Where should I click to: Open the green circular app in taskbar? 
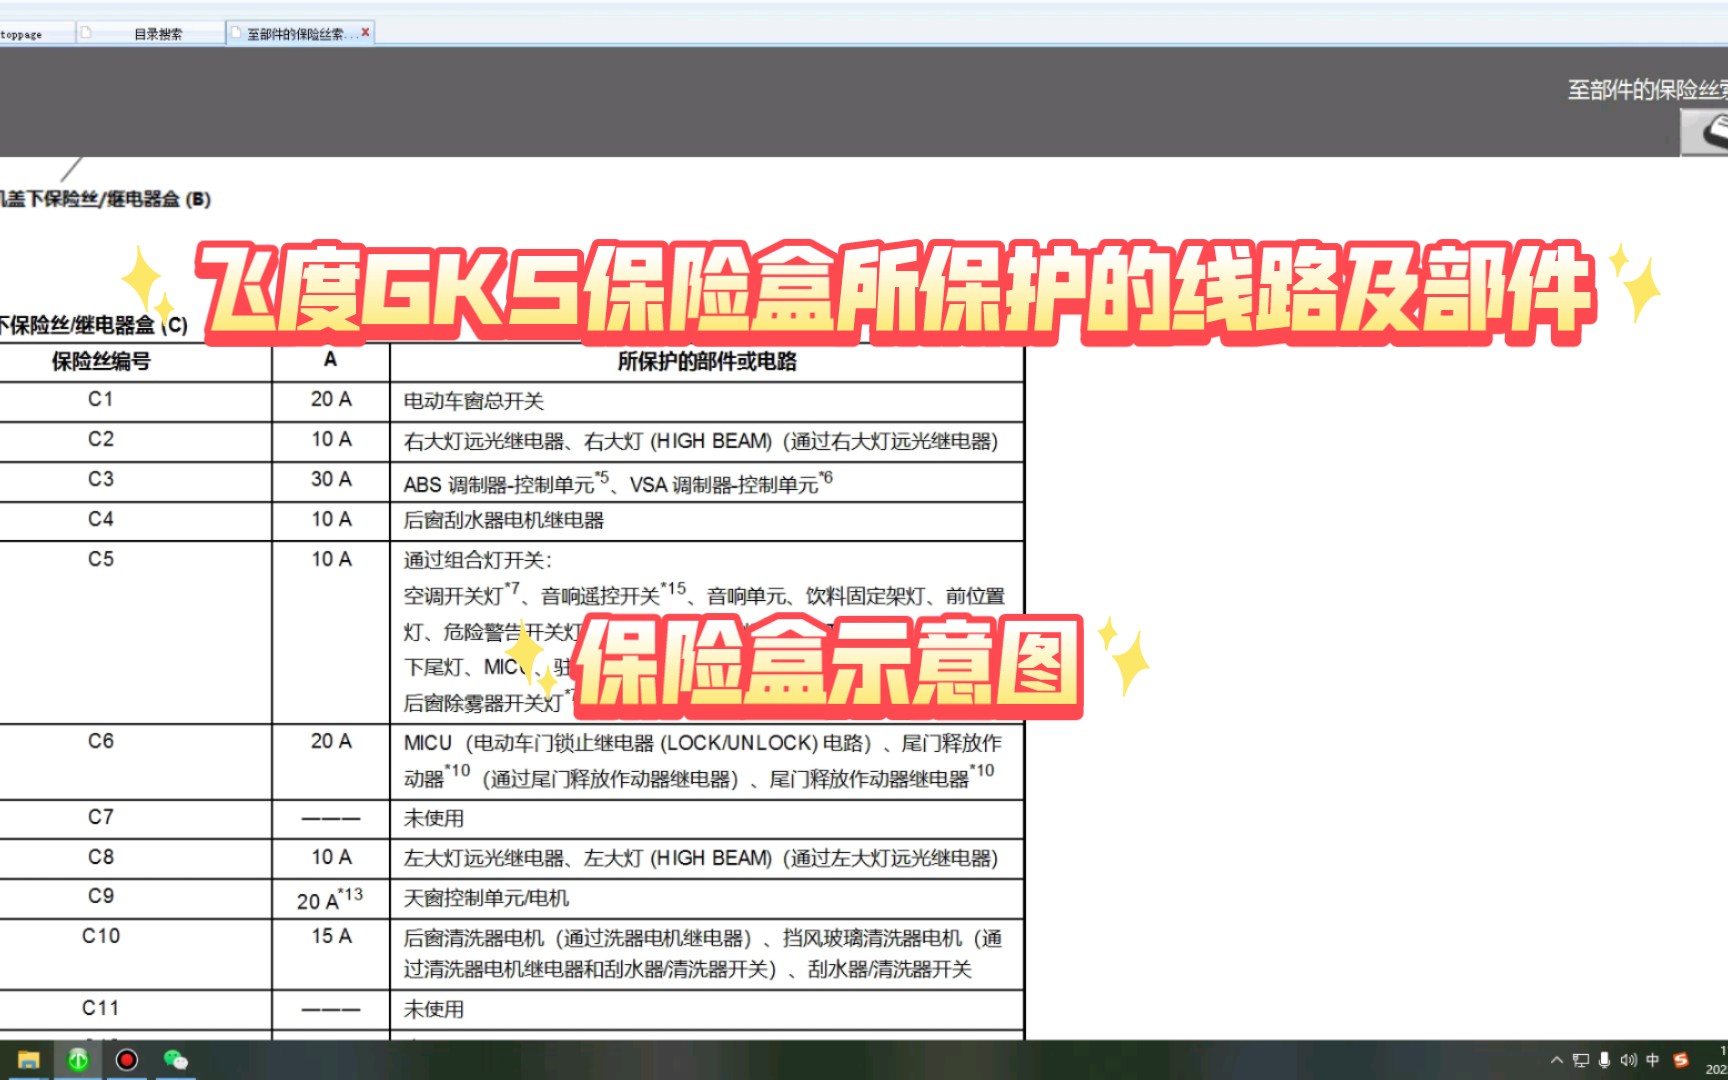[78, 1060]
